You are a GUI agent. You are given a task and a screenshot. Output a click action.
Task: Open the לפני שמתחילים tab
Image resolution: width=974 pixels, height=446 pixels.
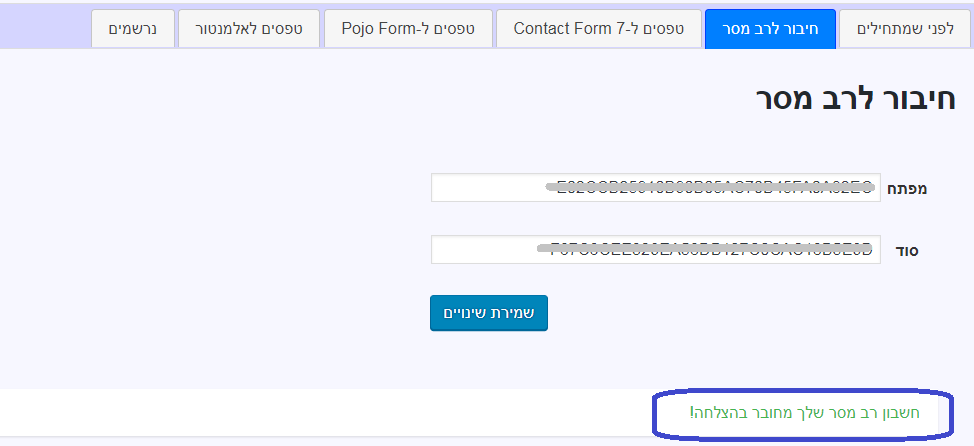tap(907, 29)
